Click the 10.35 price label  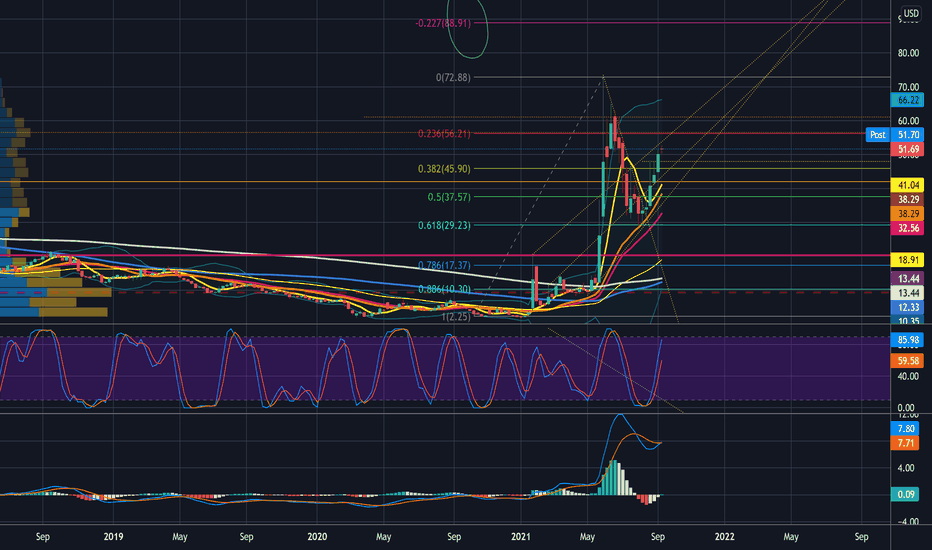[908, 320]
